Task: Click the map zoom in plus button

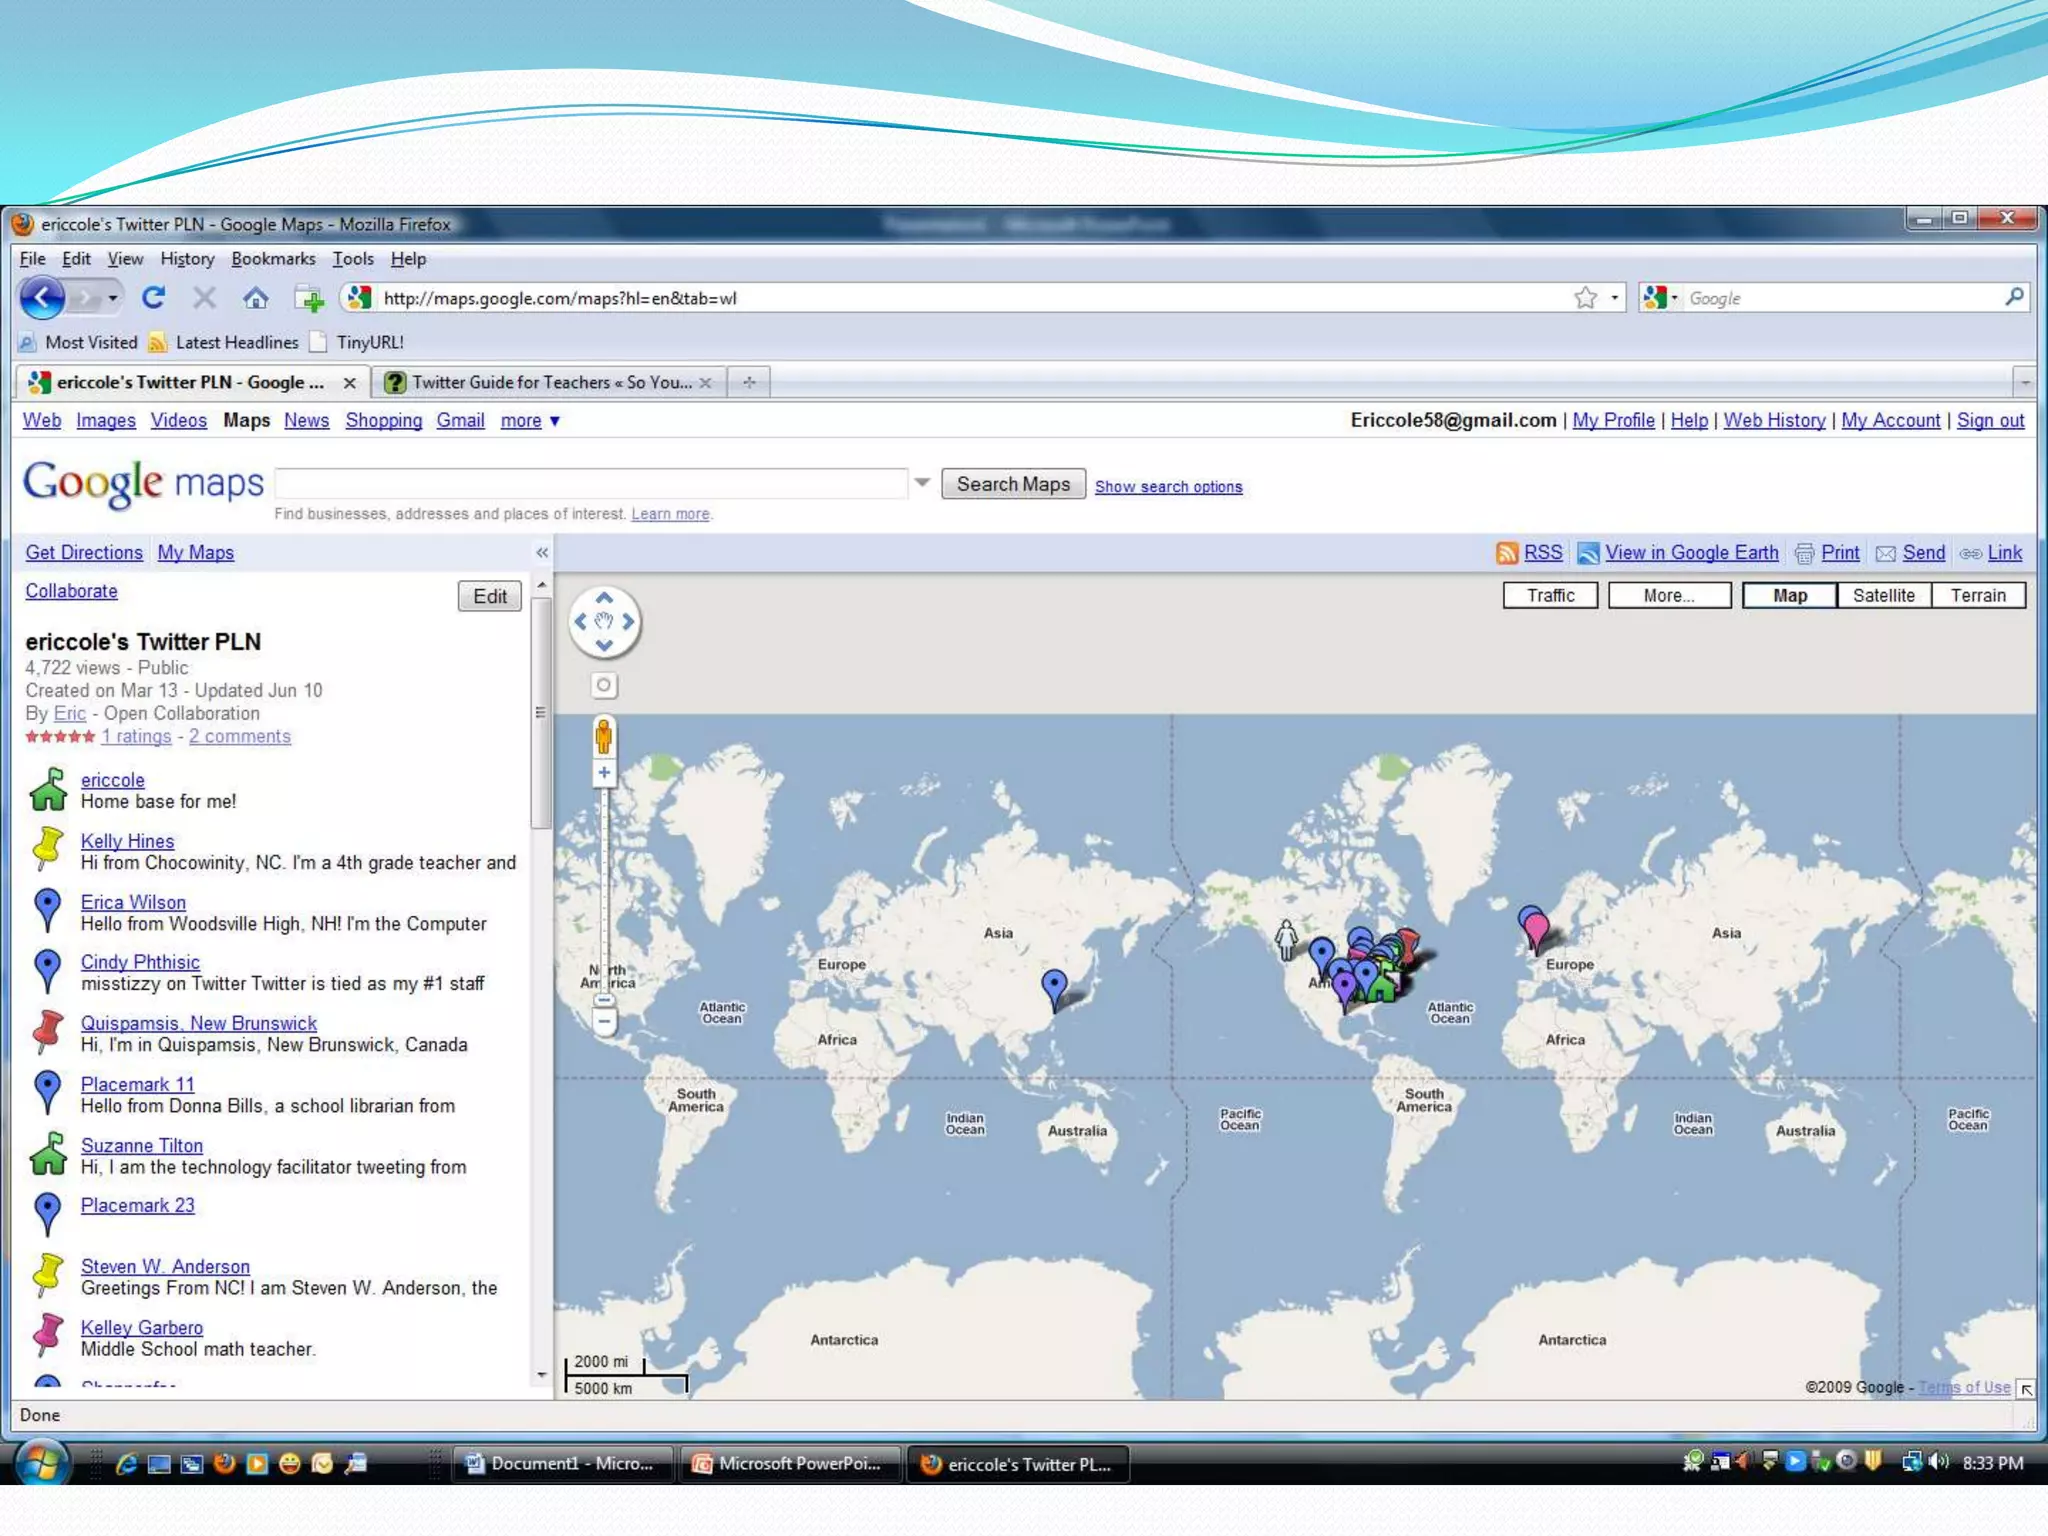Action: [x=604, y=773]
